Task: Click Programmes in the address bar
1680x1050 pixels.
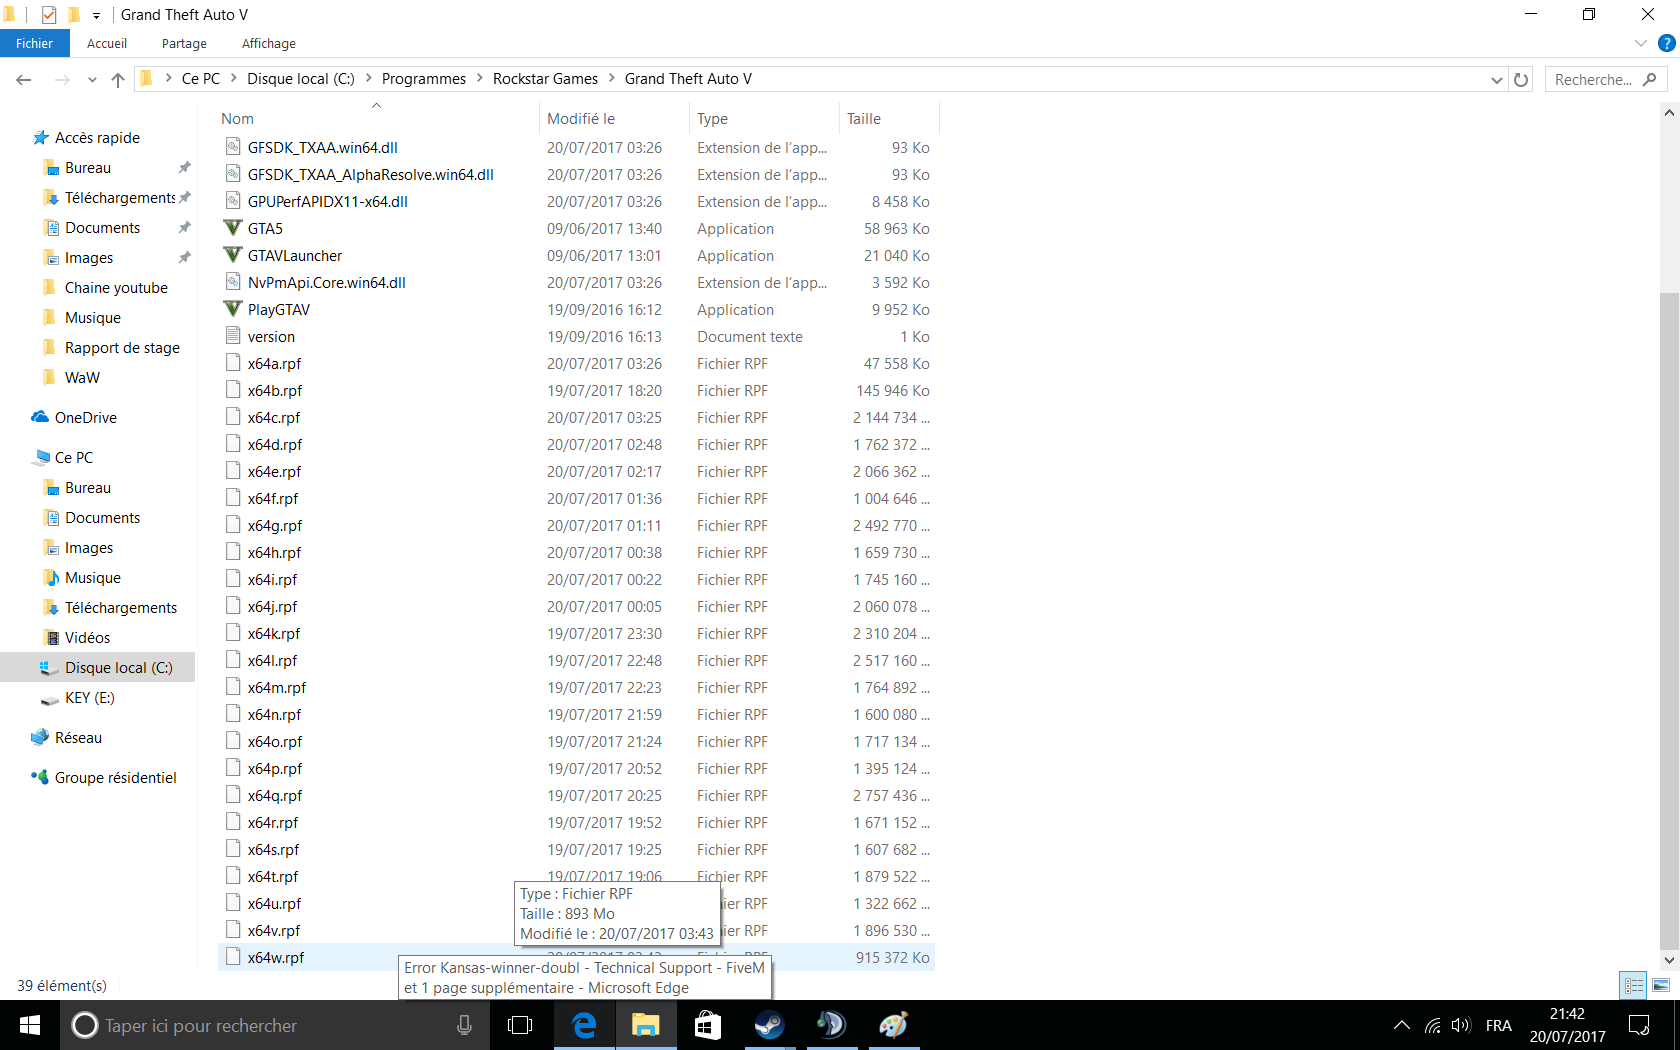Action: click(424, 78)
